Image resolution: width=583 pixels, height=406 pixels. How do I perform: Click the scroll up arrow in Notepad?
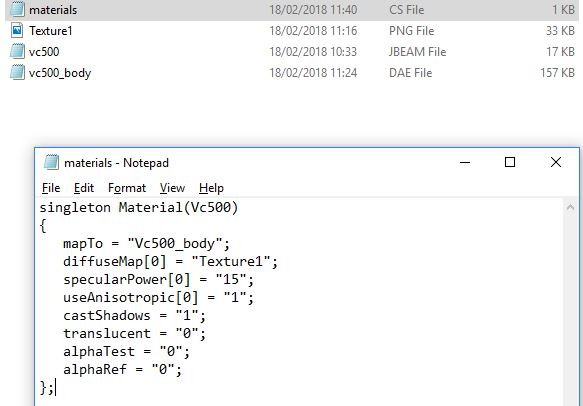click(570, 207)
